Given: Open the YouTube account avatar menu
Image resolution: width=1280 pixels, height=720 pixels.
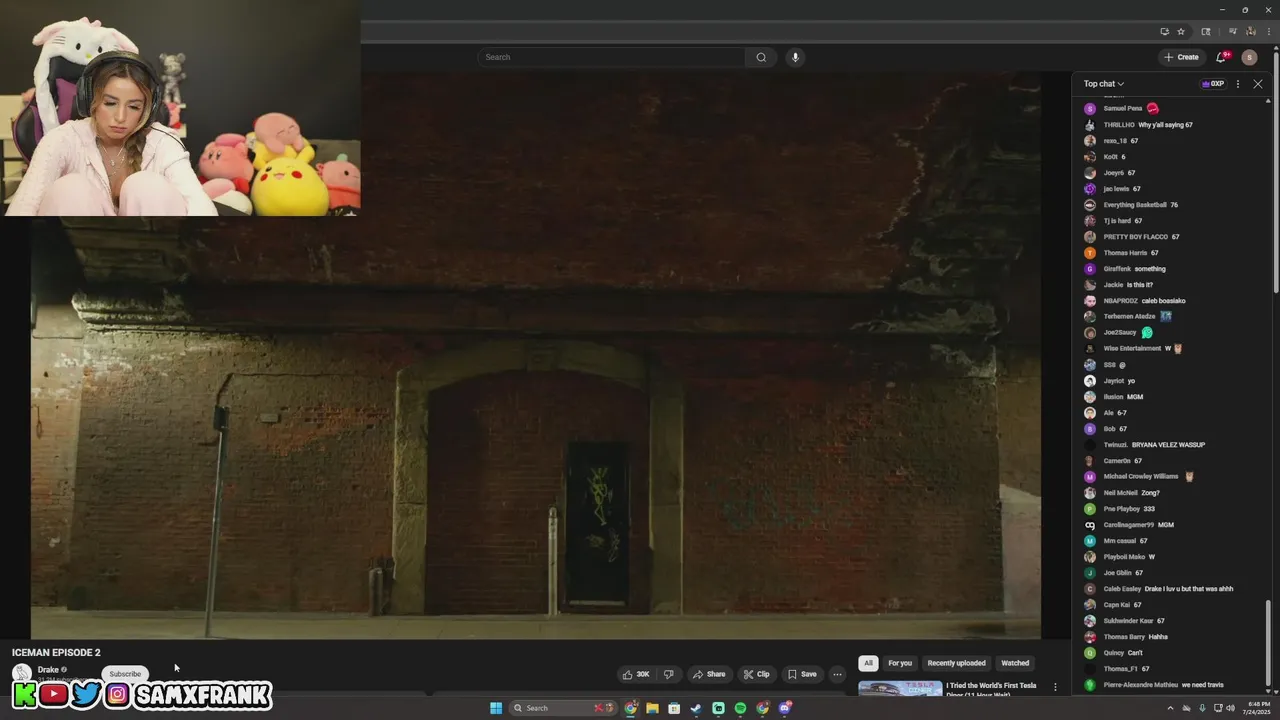Looking at the screenshot, I should tap(1249, 57).
